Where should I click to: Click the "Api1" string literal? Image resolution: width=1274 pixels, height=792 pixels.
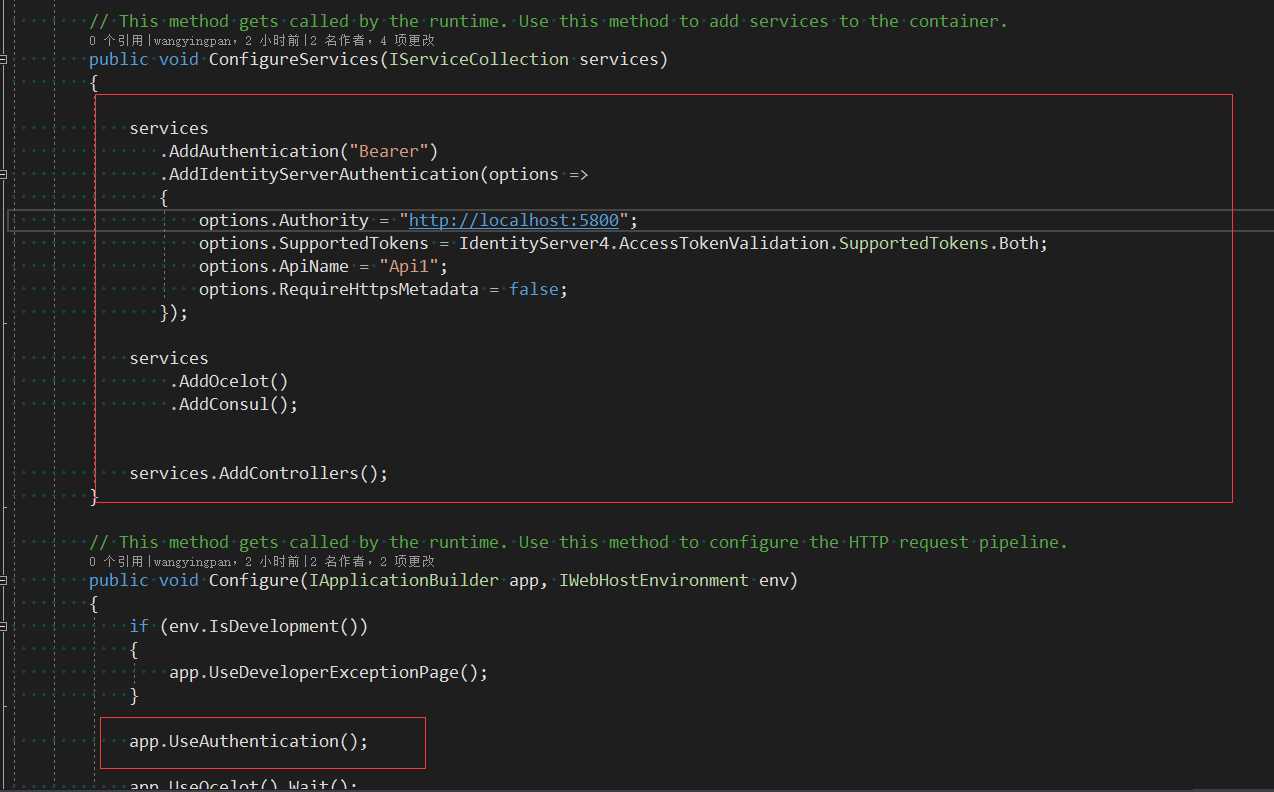coord(409,266)
